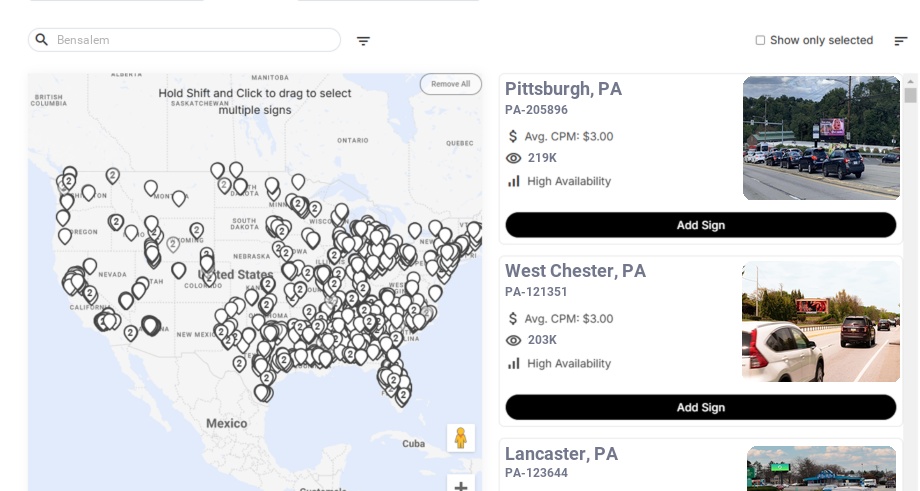Click West Chester availability bars icon
The width and height of the screenshot is (920, 491).
(x=514, y=364)
